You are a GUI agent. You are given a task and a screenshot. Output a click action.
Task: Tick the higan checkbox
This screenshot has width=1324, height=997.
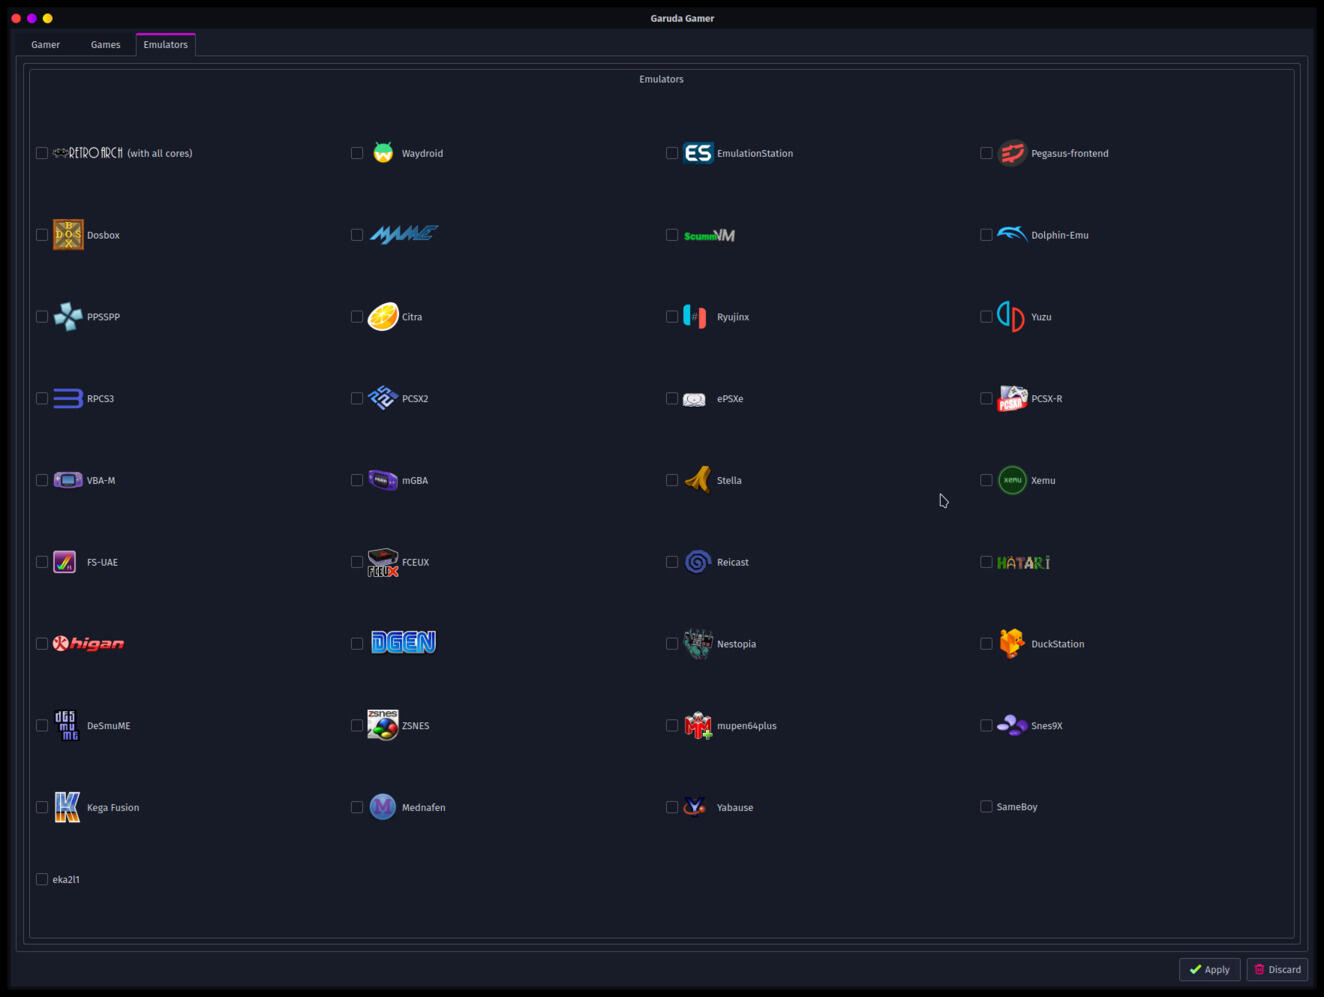42,644
